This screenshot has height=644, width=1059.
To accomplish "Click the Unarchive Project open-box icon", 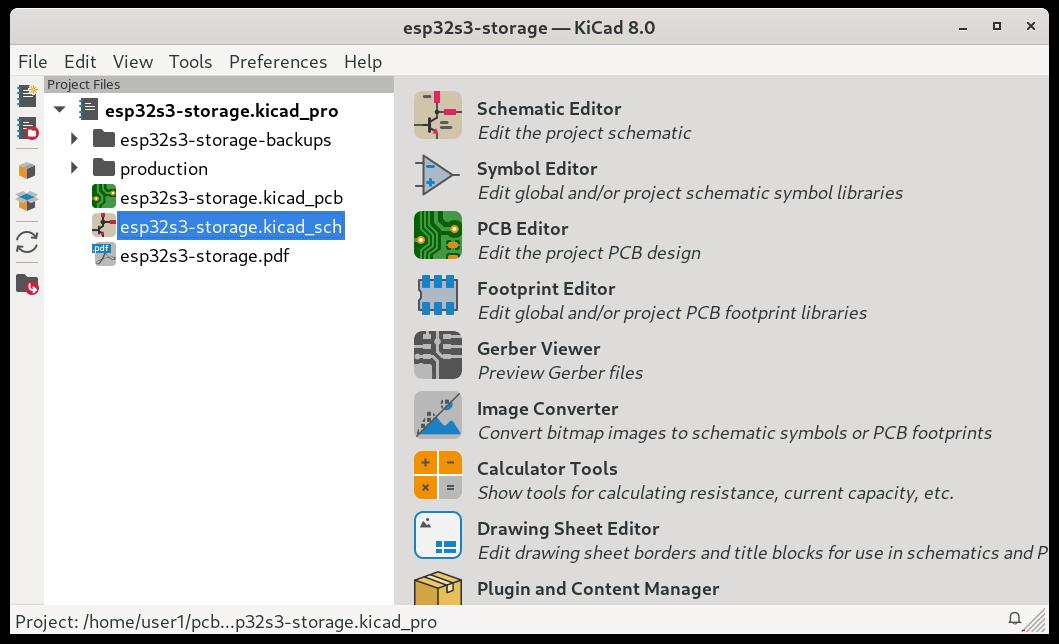I will coord(27,201).
